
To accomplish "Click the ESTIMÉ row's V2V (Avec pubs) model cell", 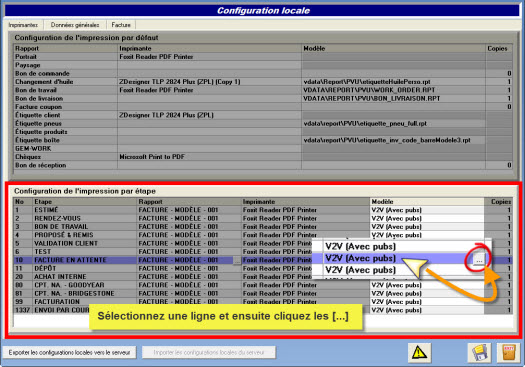I will 427,210.
